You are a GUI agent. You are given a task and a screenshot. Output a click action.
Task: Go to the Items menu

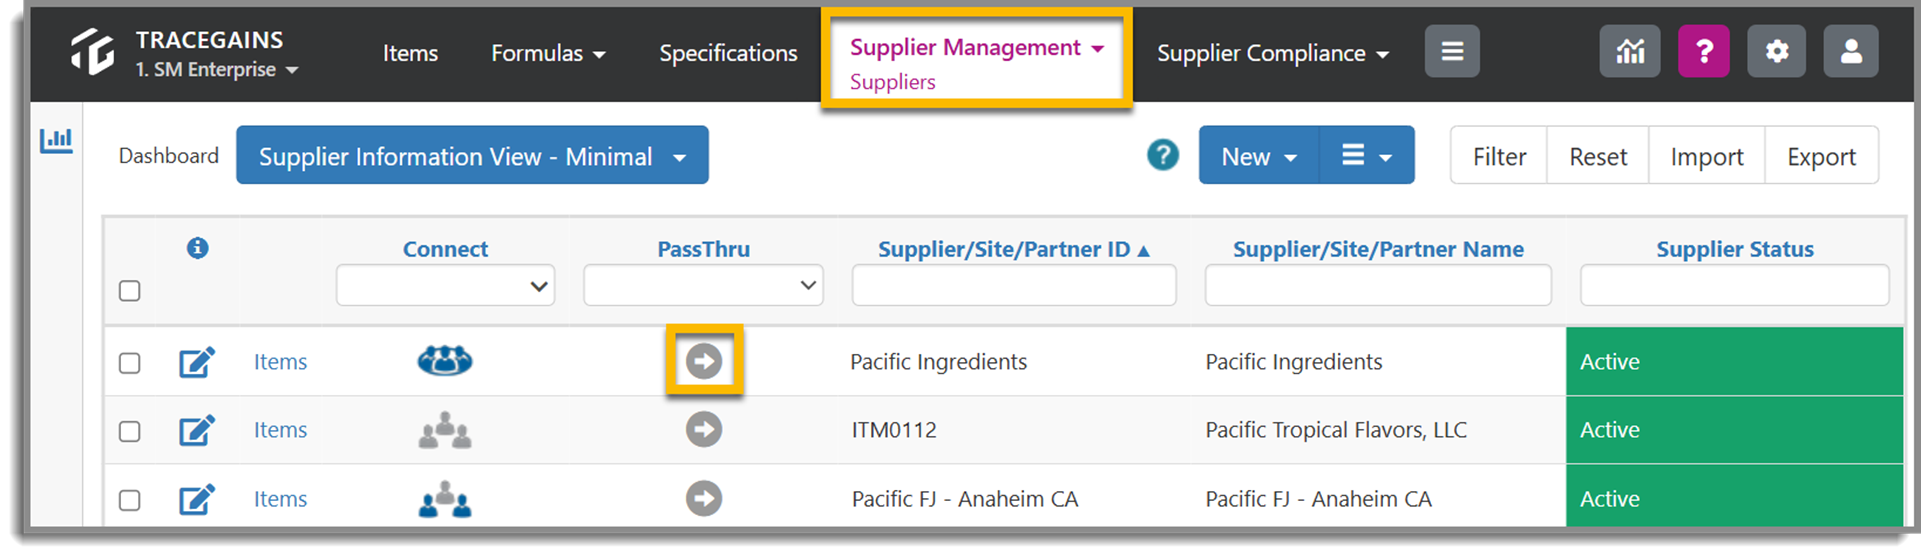(x=410, y=53)
